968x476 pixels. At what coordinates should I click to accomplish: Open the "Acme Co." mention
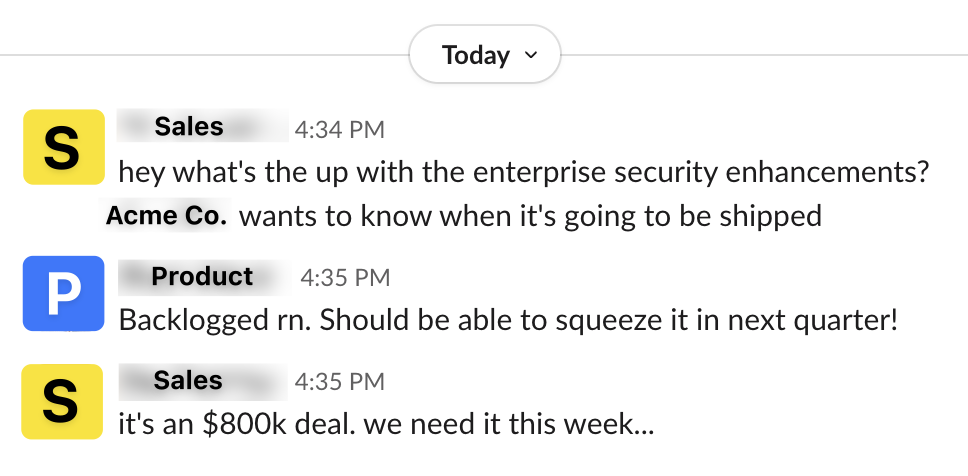(166, 215)
